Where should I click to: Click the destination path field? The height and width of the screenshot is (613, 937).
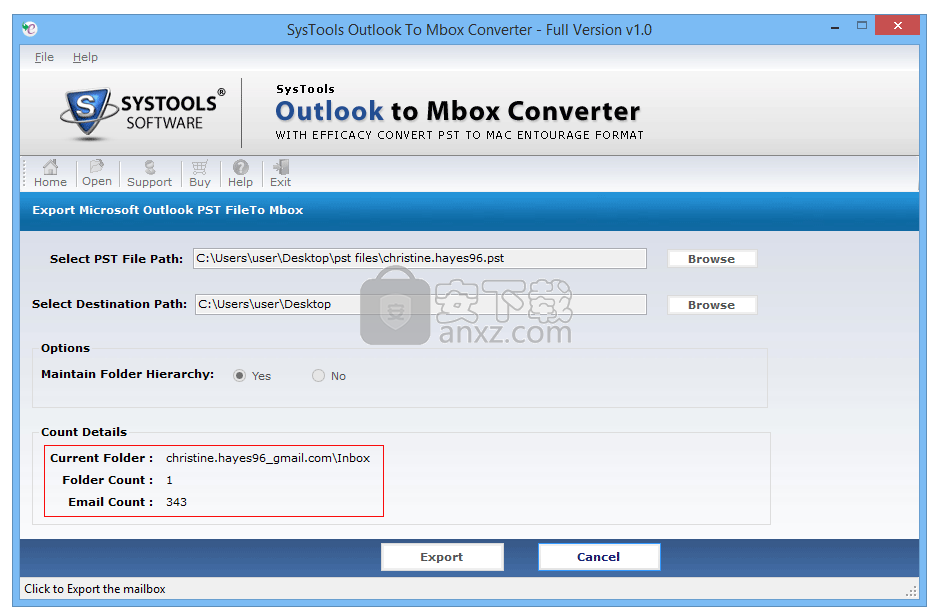pos(421,304)
